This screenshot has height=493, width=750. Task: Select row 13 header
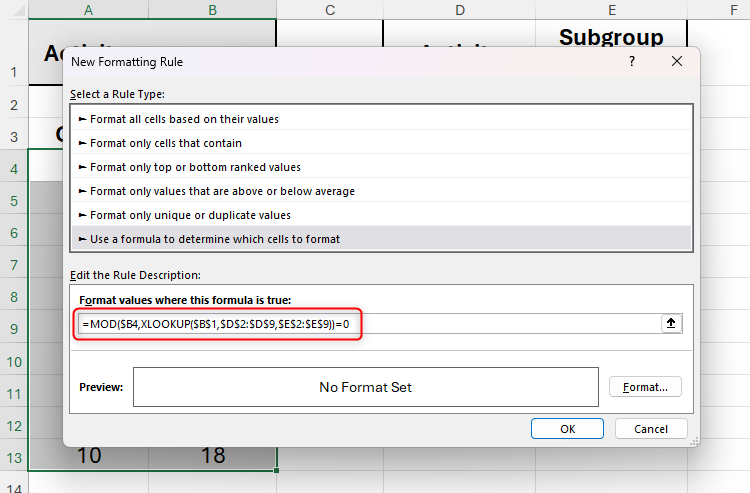14,457
